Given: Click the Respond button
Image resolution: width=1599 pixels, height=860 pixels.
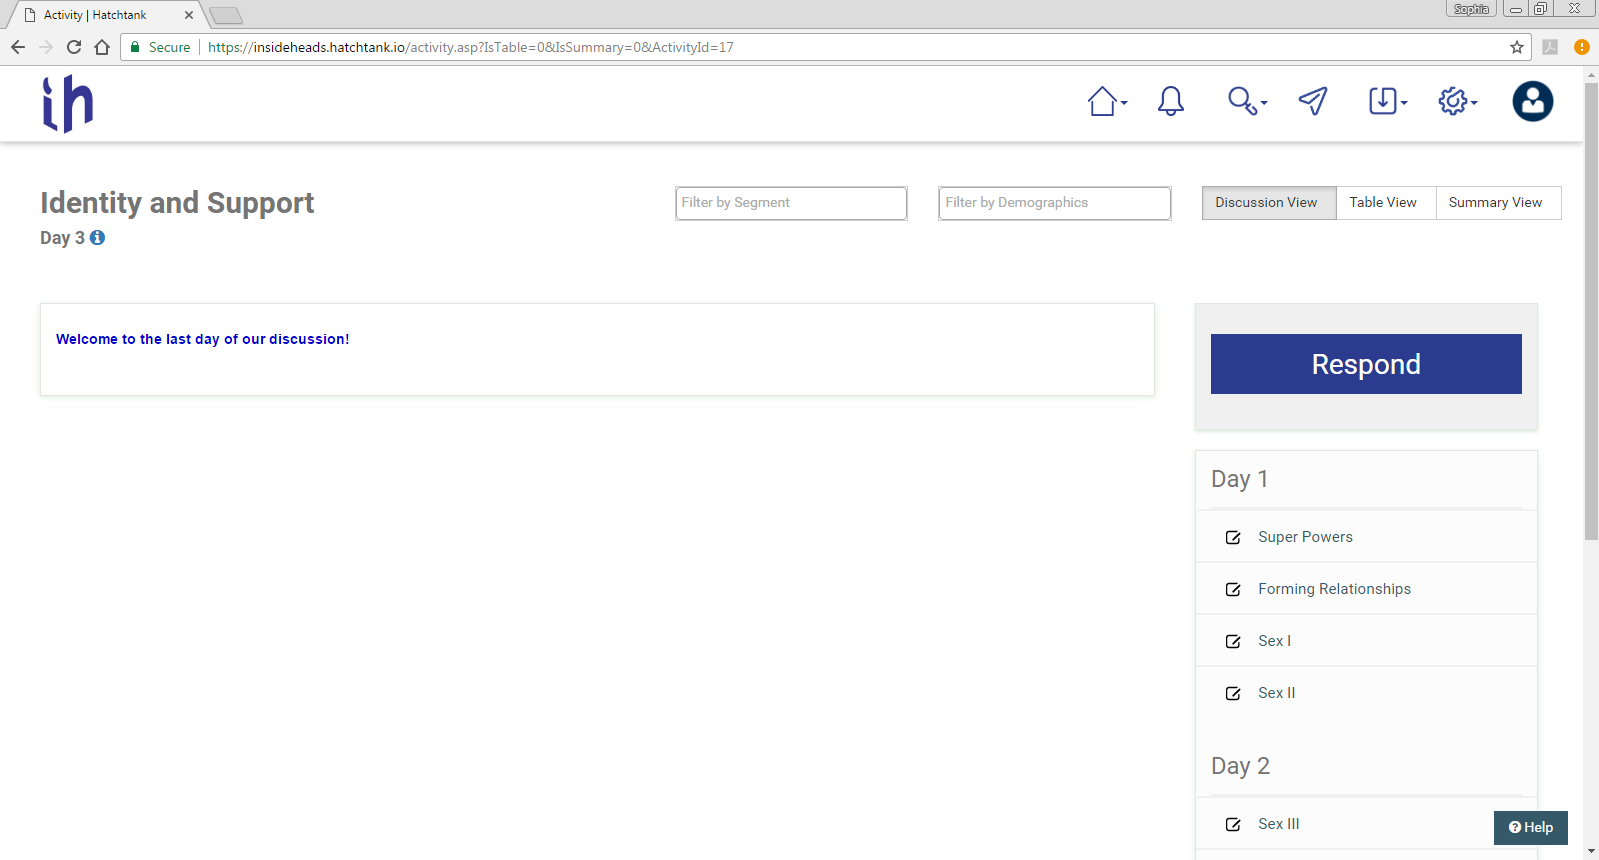Looking at the screenshot, I should pos(1366,364).
